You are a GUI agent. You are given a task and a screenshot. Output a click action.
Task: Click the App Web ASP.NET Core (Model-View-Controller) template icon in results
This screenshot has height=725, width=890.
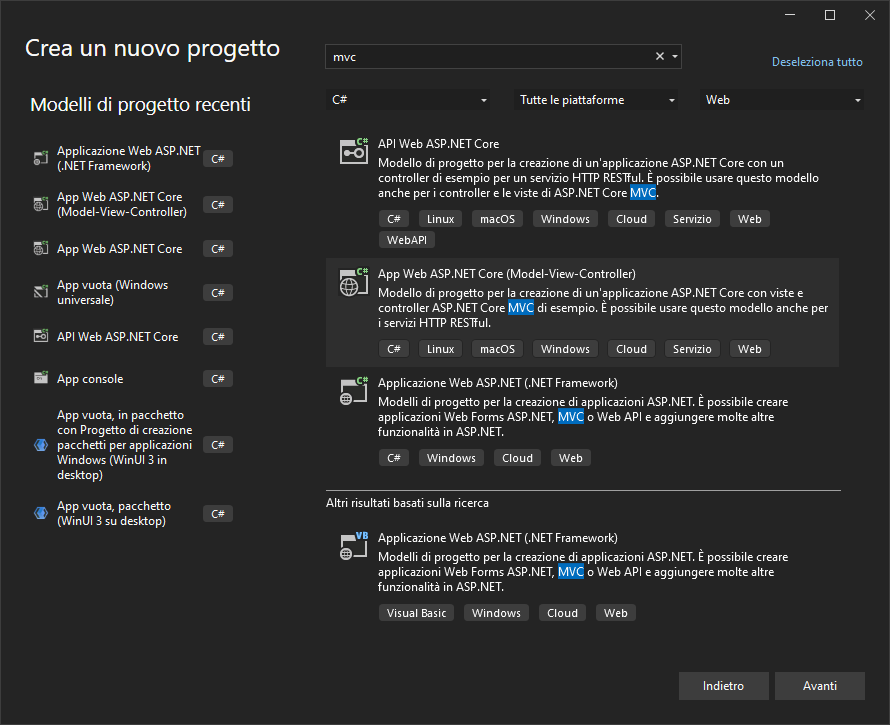tap(354, 282)
